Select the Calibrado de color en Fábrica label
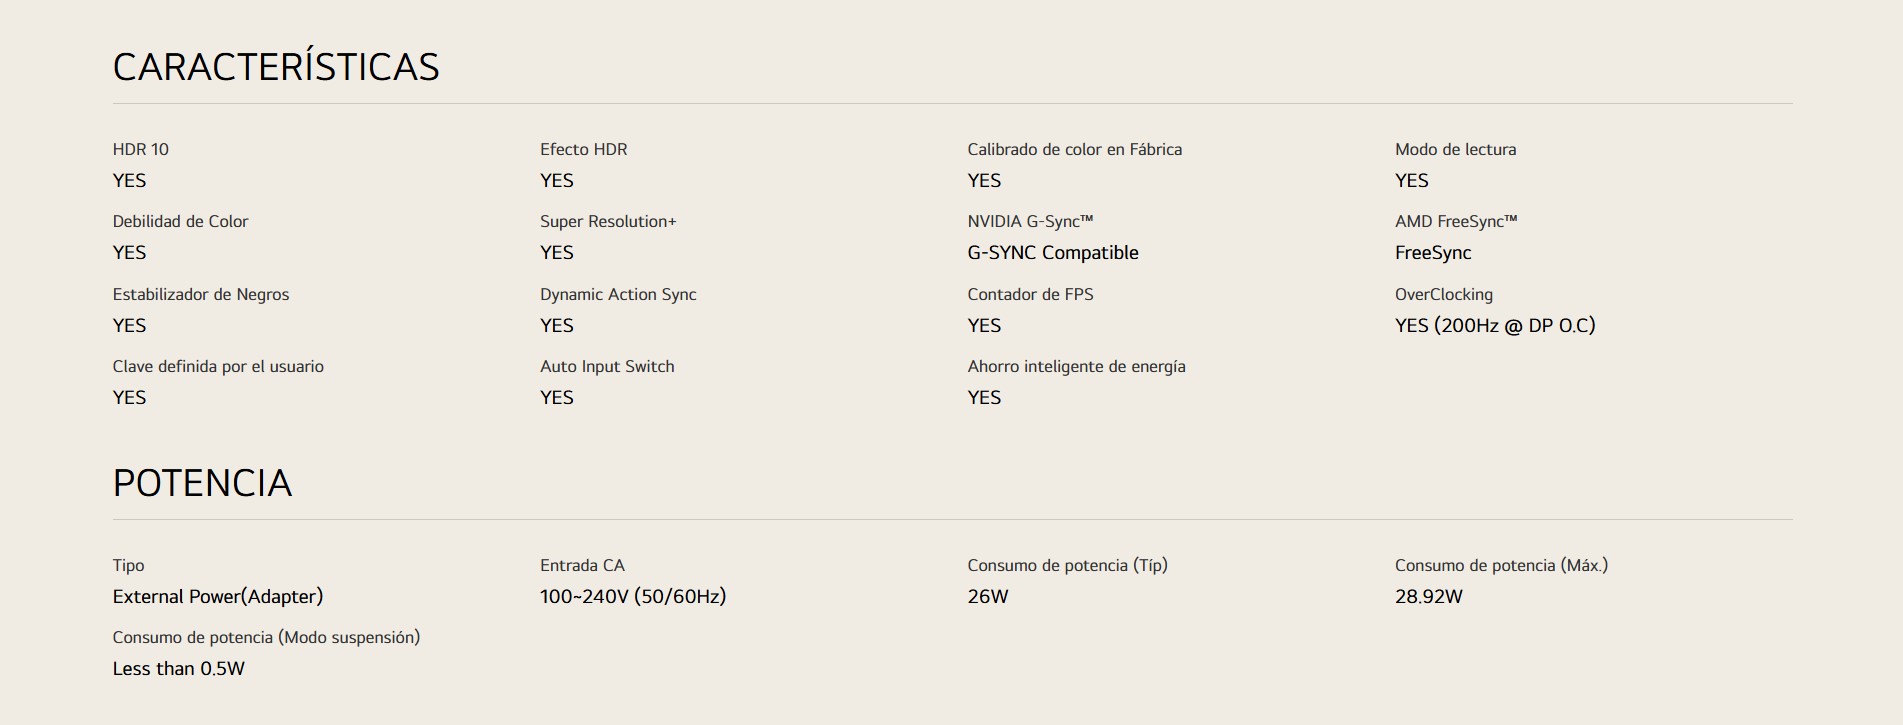Viewport: 1903px width, 725px height. pyautogui.click(x=1074, y=149)
